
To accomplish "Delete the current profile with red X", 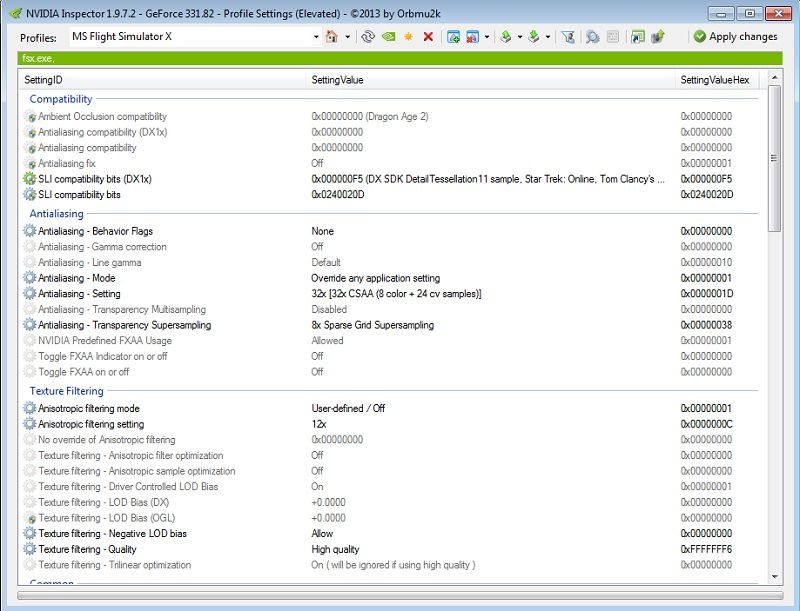I will tap(428, 37).
